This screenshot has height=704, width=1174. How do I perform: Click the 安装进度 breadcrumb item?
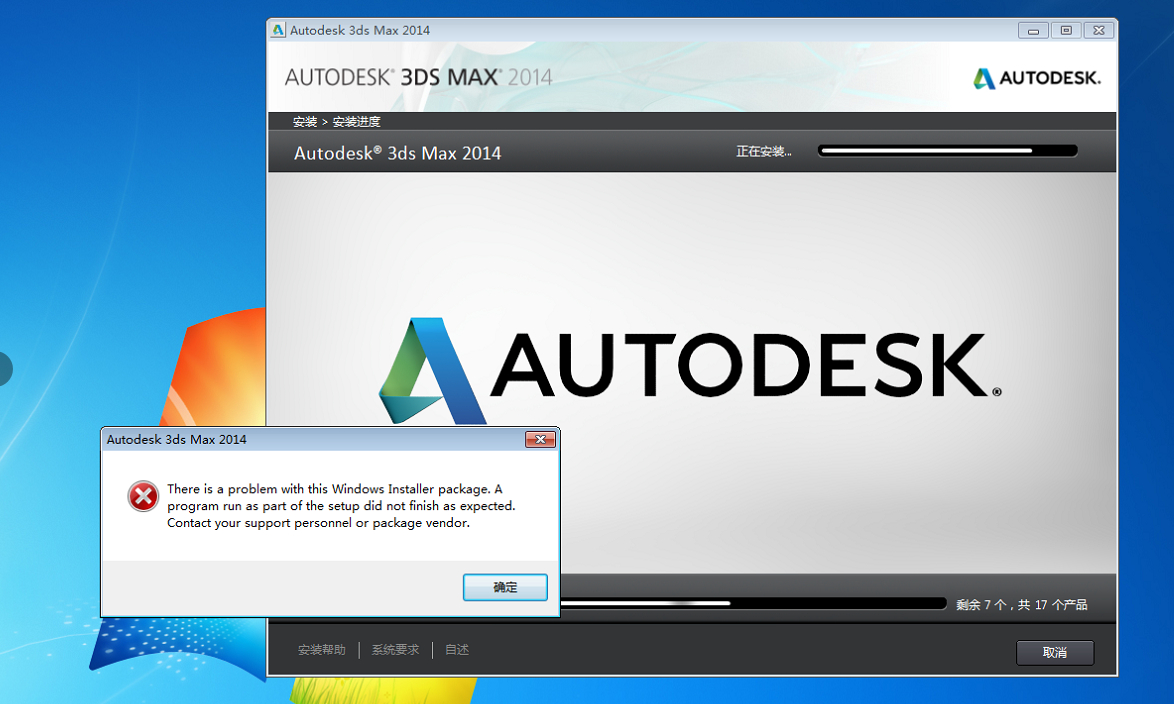356,121
